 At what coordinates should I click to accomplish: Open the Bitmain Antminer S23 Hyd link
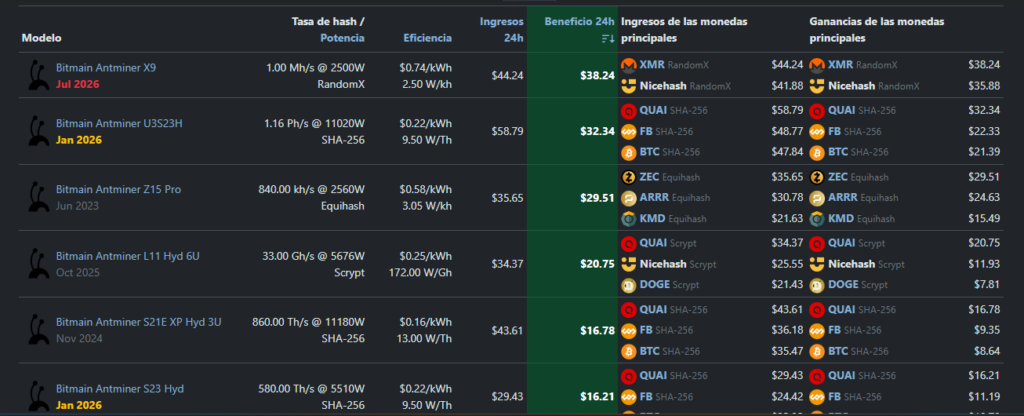click(x=120, y=389)
